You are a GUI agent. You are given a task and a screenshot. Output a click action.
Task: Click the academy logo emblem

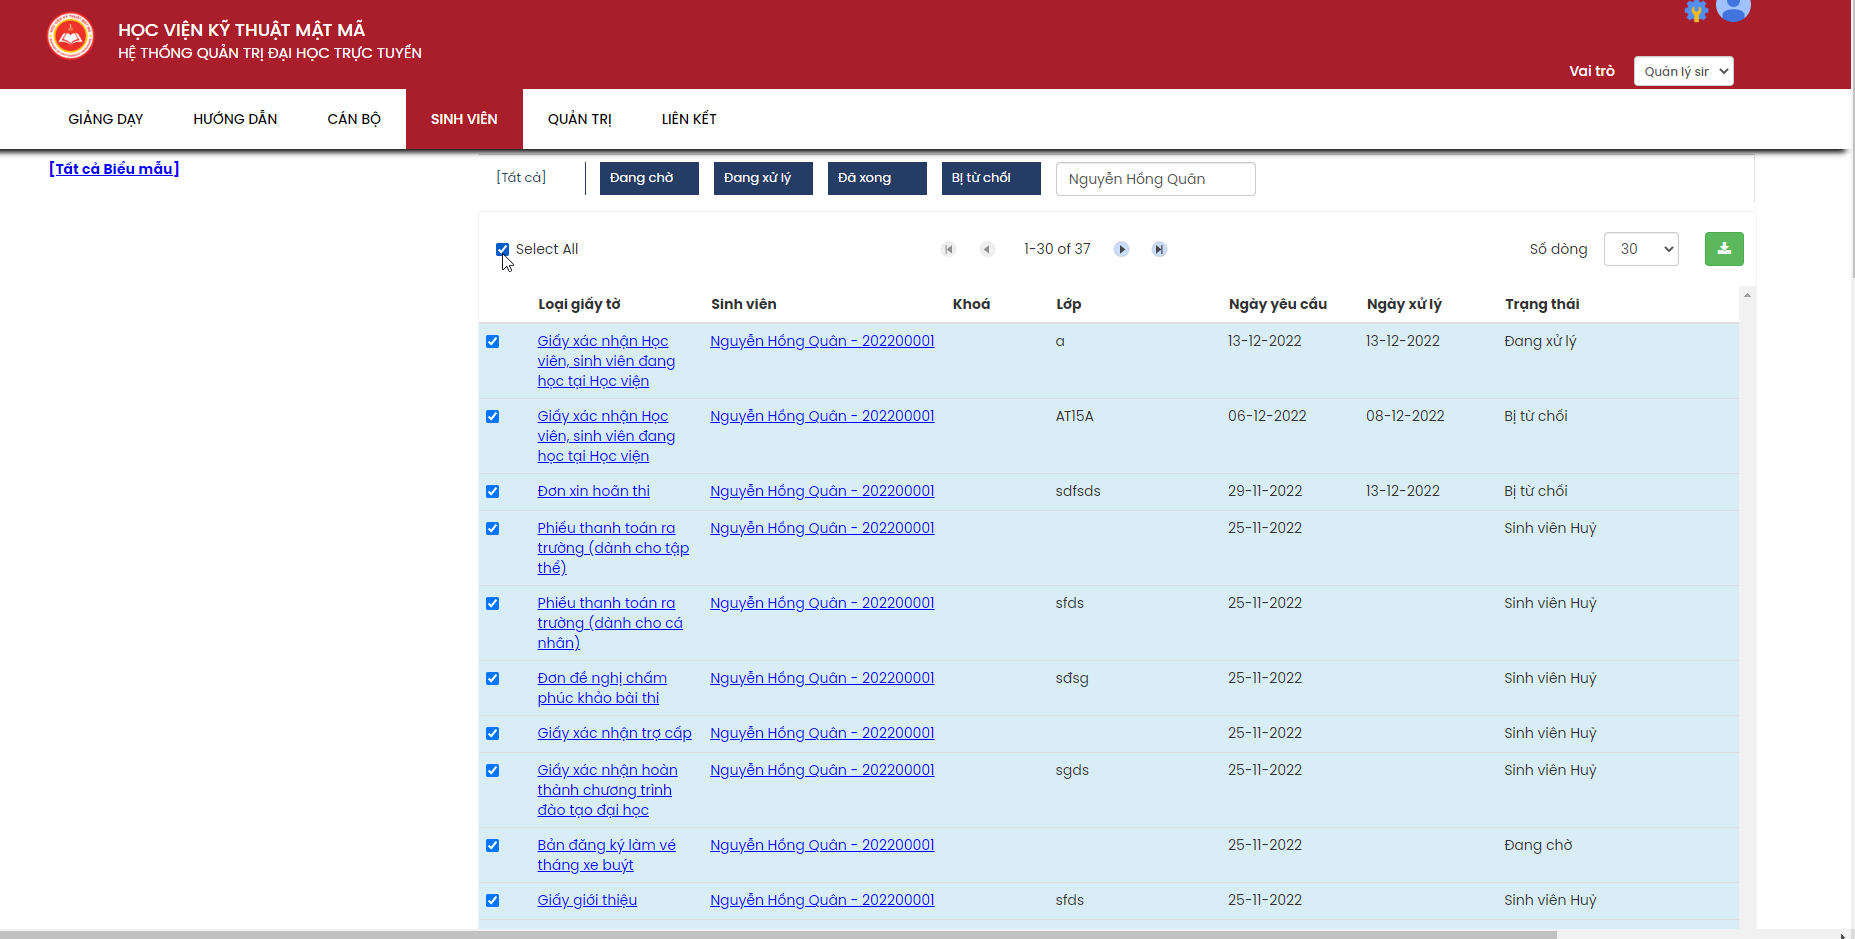[71, 37]
